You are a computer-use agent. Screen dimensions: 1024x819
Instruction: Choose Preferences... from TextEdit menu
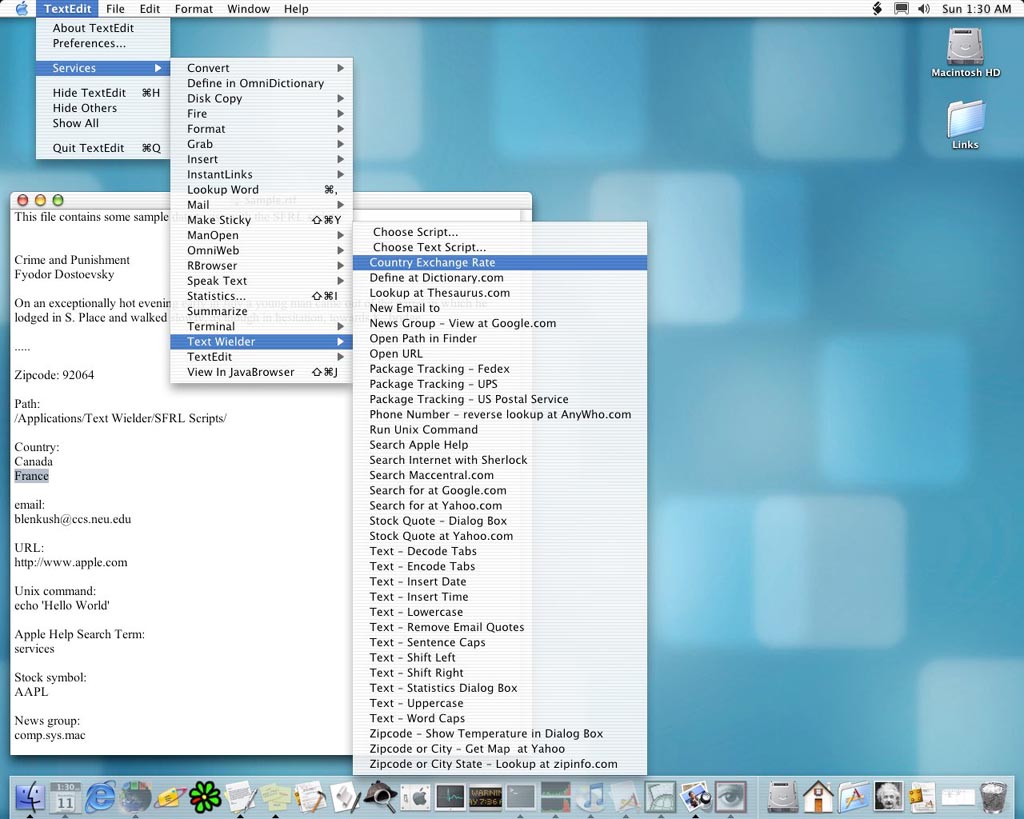(x=103, y=43)
